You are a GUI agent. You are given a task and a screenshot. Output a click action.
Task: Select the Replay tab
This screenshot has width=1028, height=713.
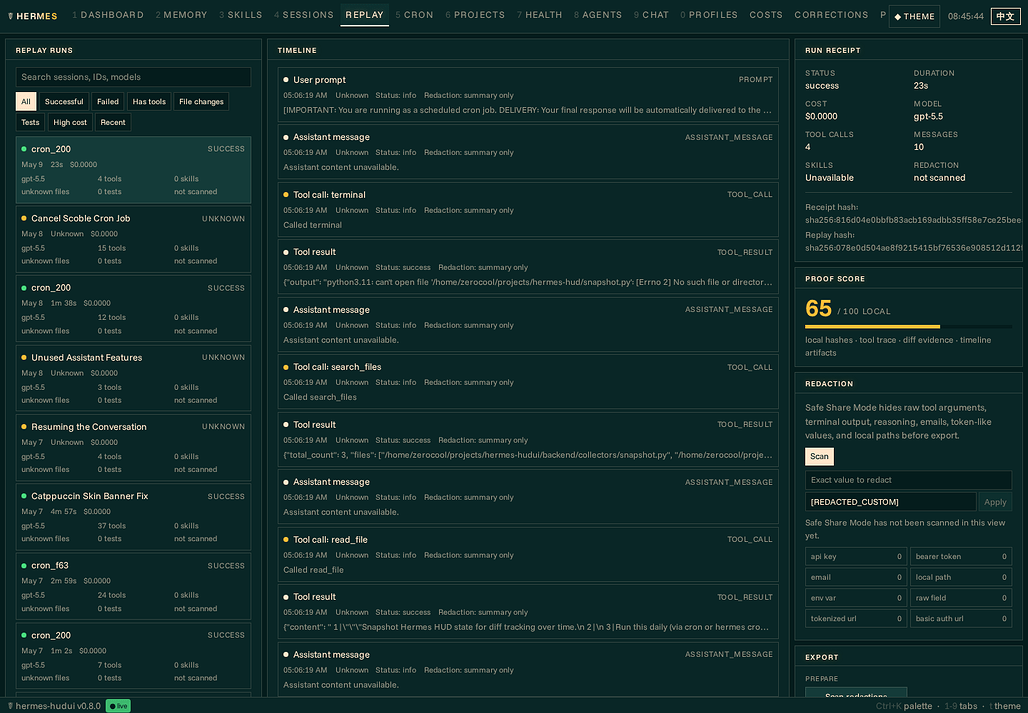click(x=364, y=14)
